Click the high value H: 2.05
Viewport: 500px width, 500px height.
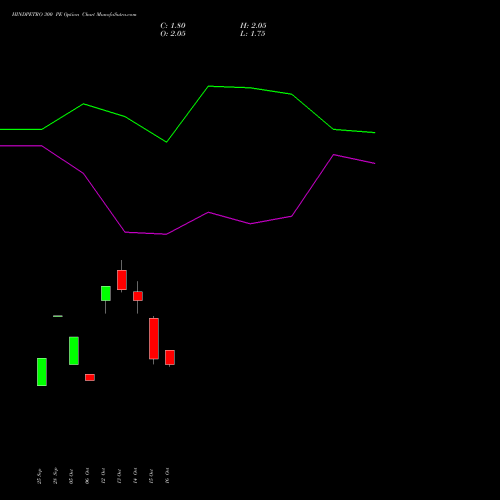[253, 26]
